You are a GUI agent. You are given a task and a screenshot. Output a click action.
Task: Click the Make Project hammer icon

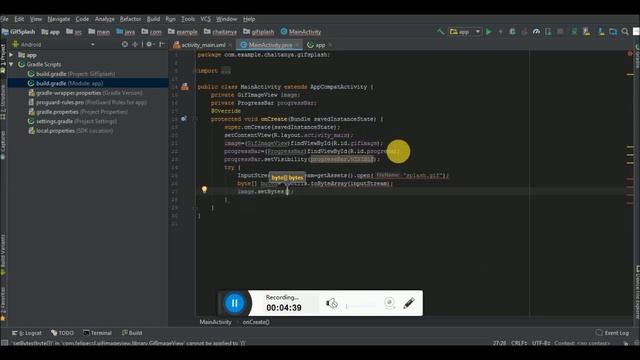[x=440, y=31]
